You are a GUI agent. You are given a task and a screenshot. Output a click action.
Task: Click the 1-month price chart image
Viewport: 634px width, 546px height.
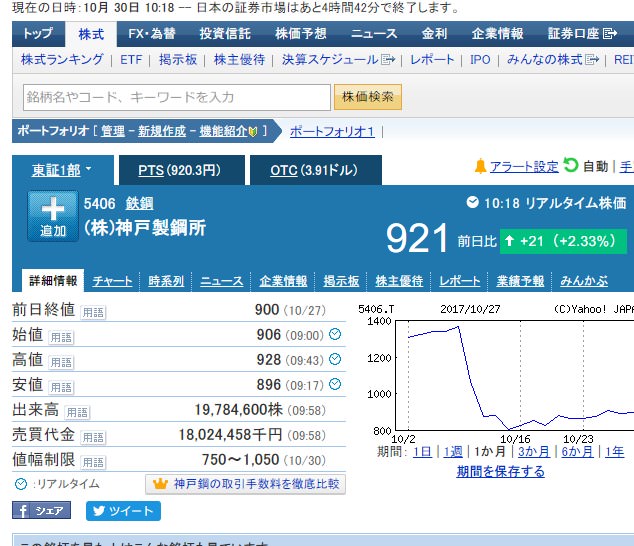coord(496,374)
